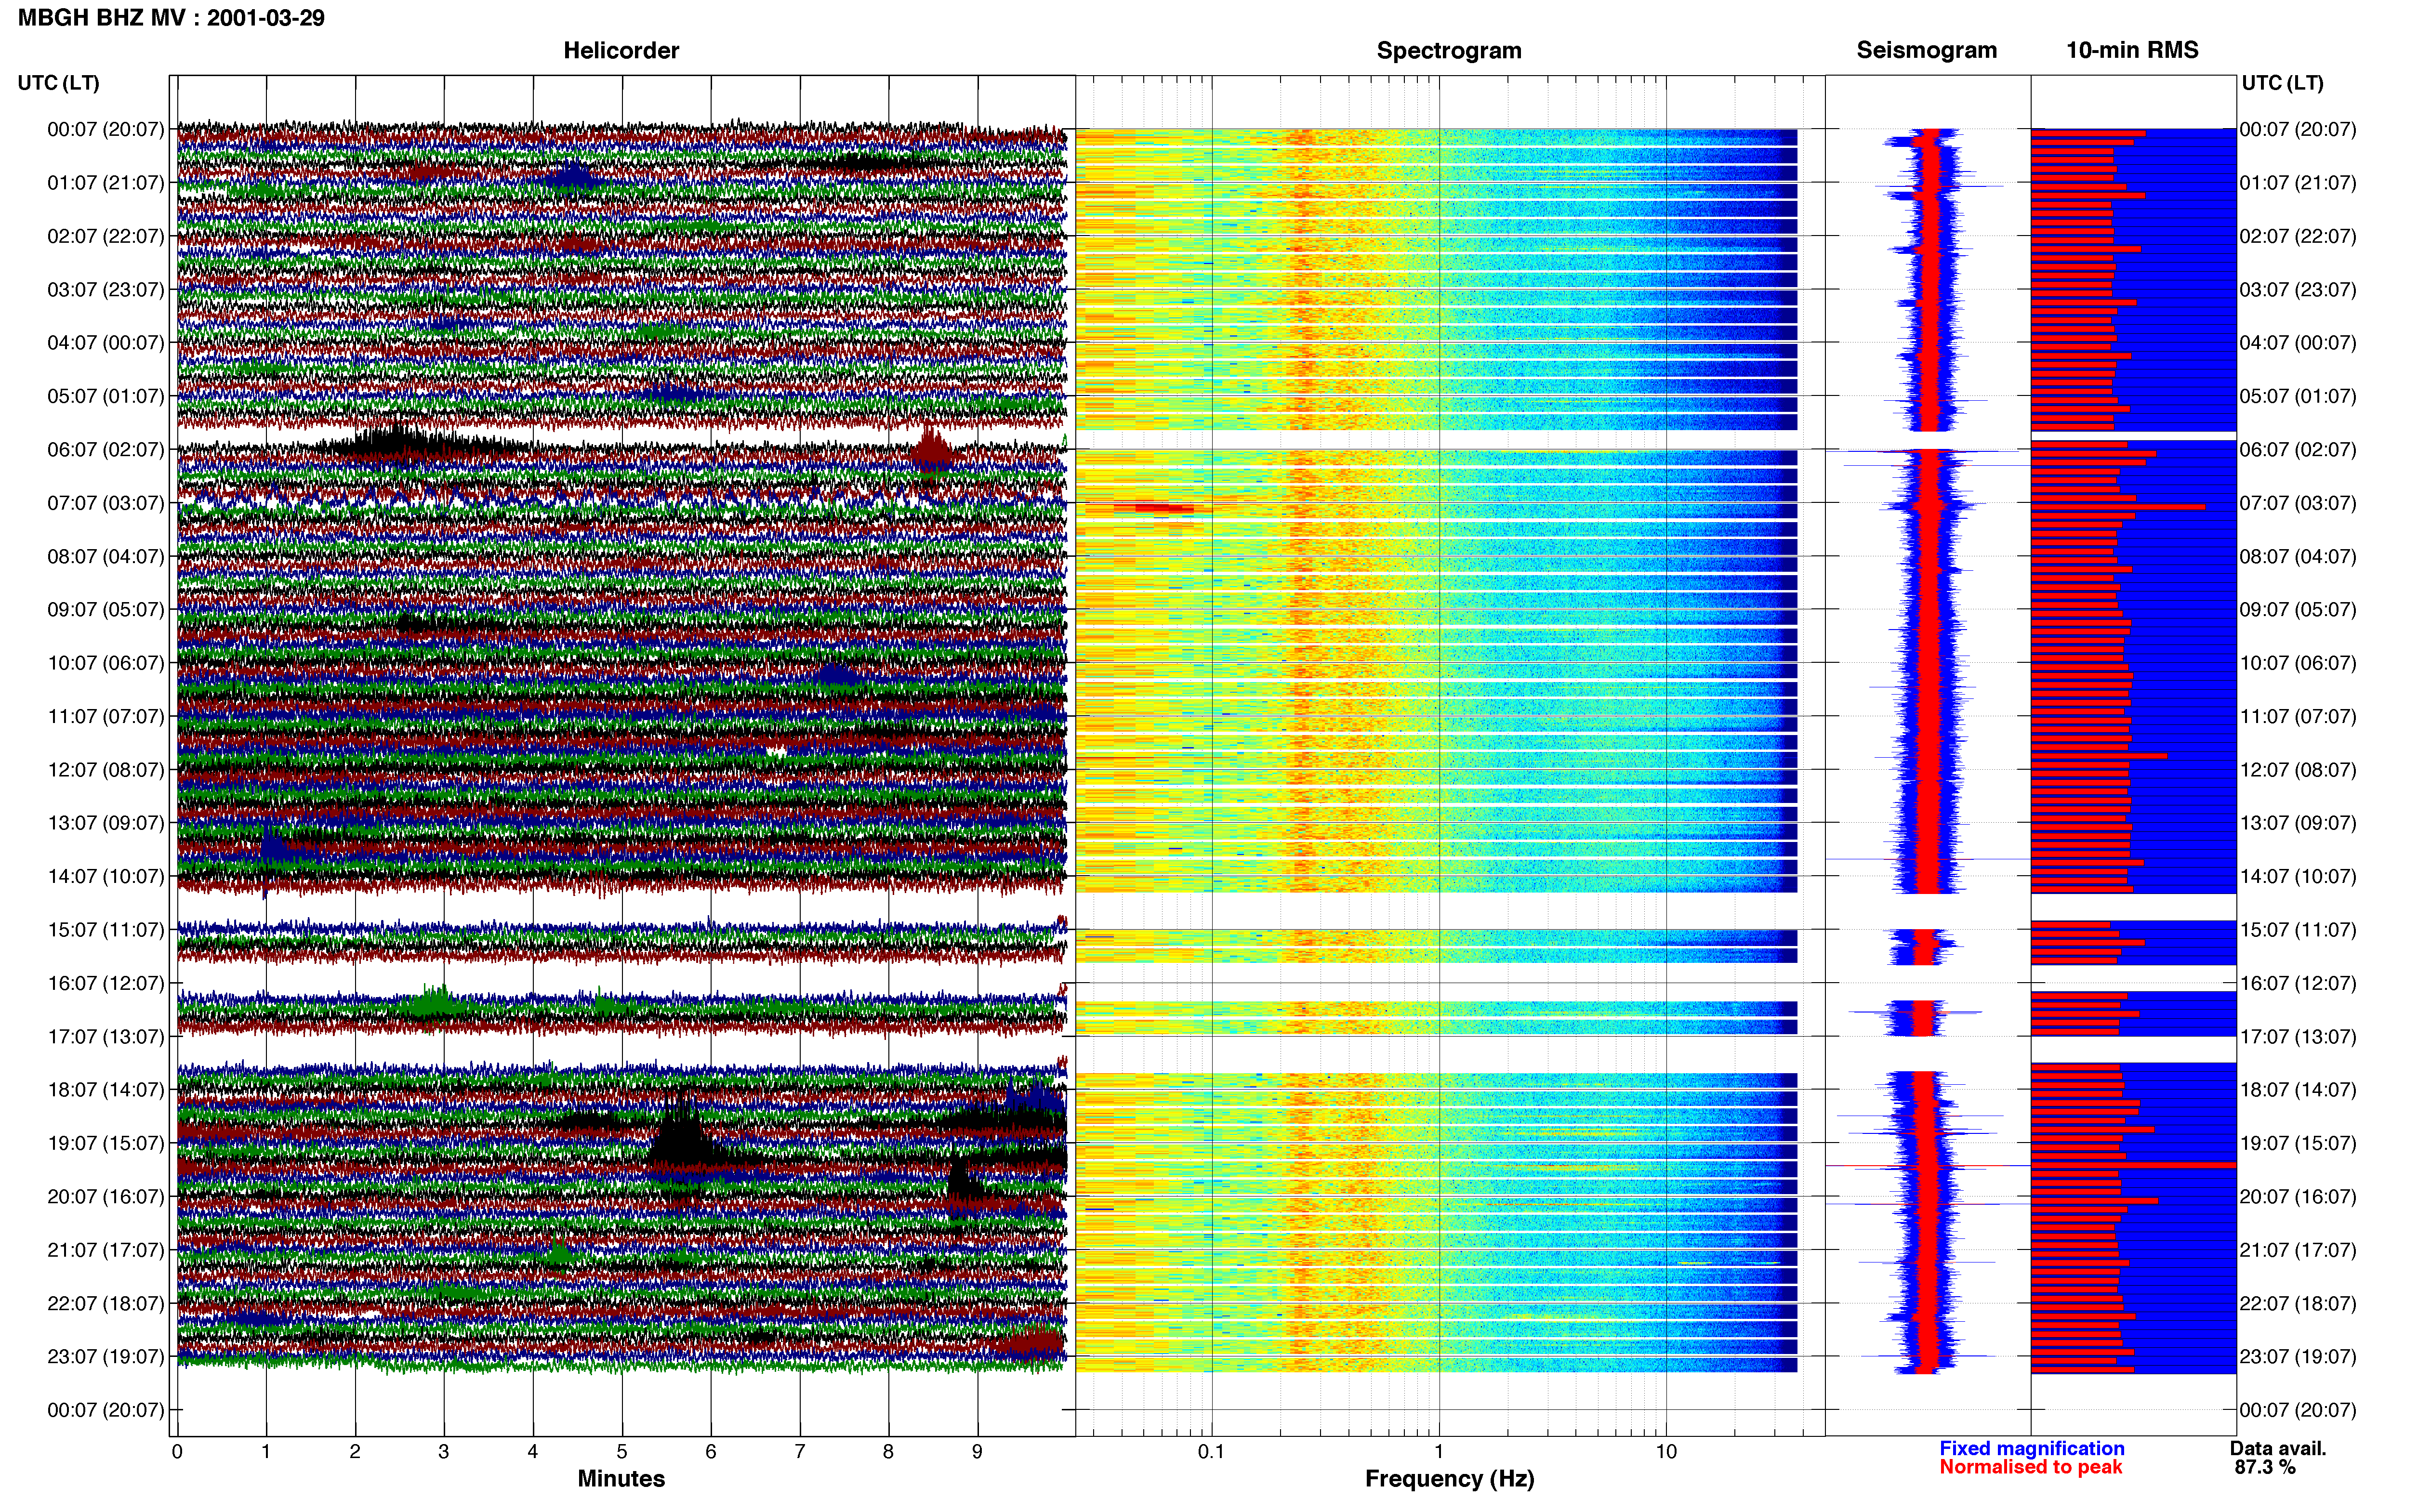The height and width of the screenshot is (1512, 2418).
Task: Click the Helicorder panel heading
Action: click(x=621, y=50)
